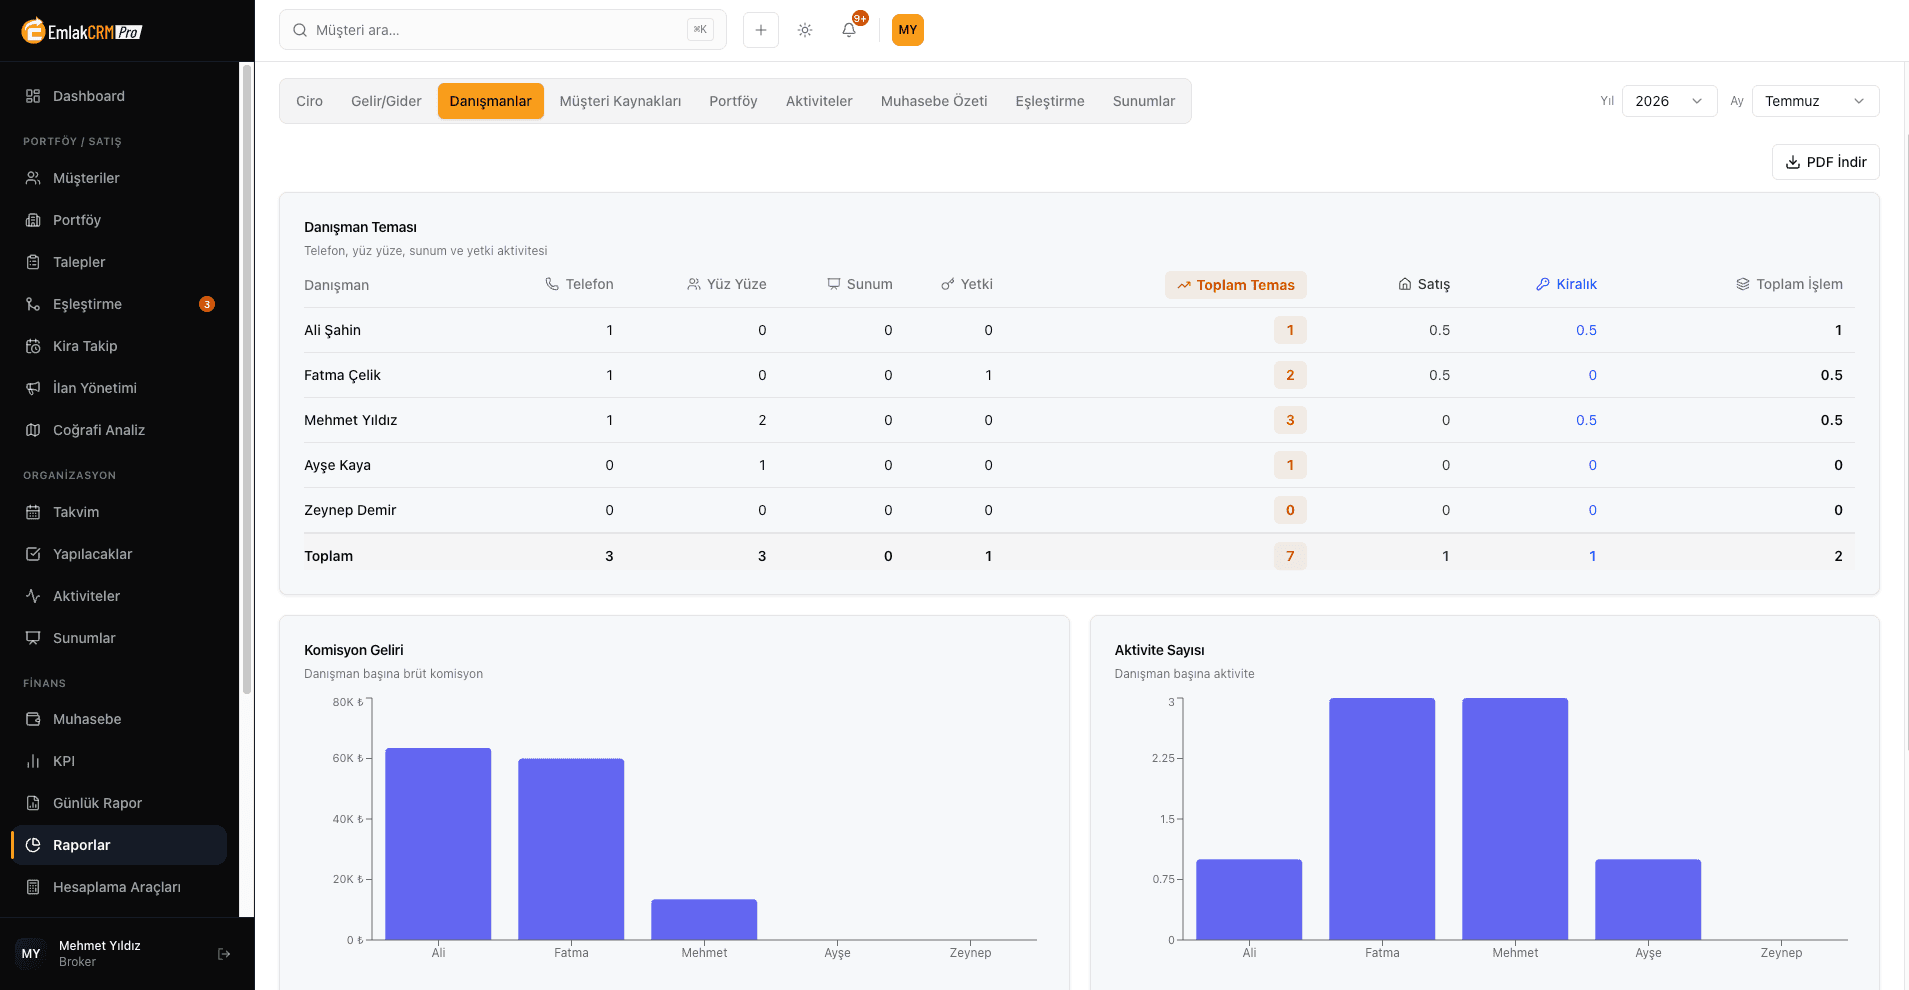Switch to the Müşteri Kaynakları tab
1909x990 pixels.
(620, 101)
